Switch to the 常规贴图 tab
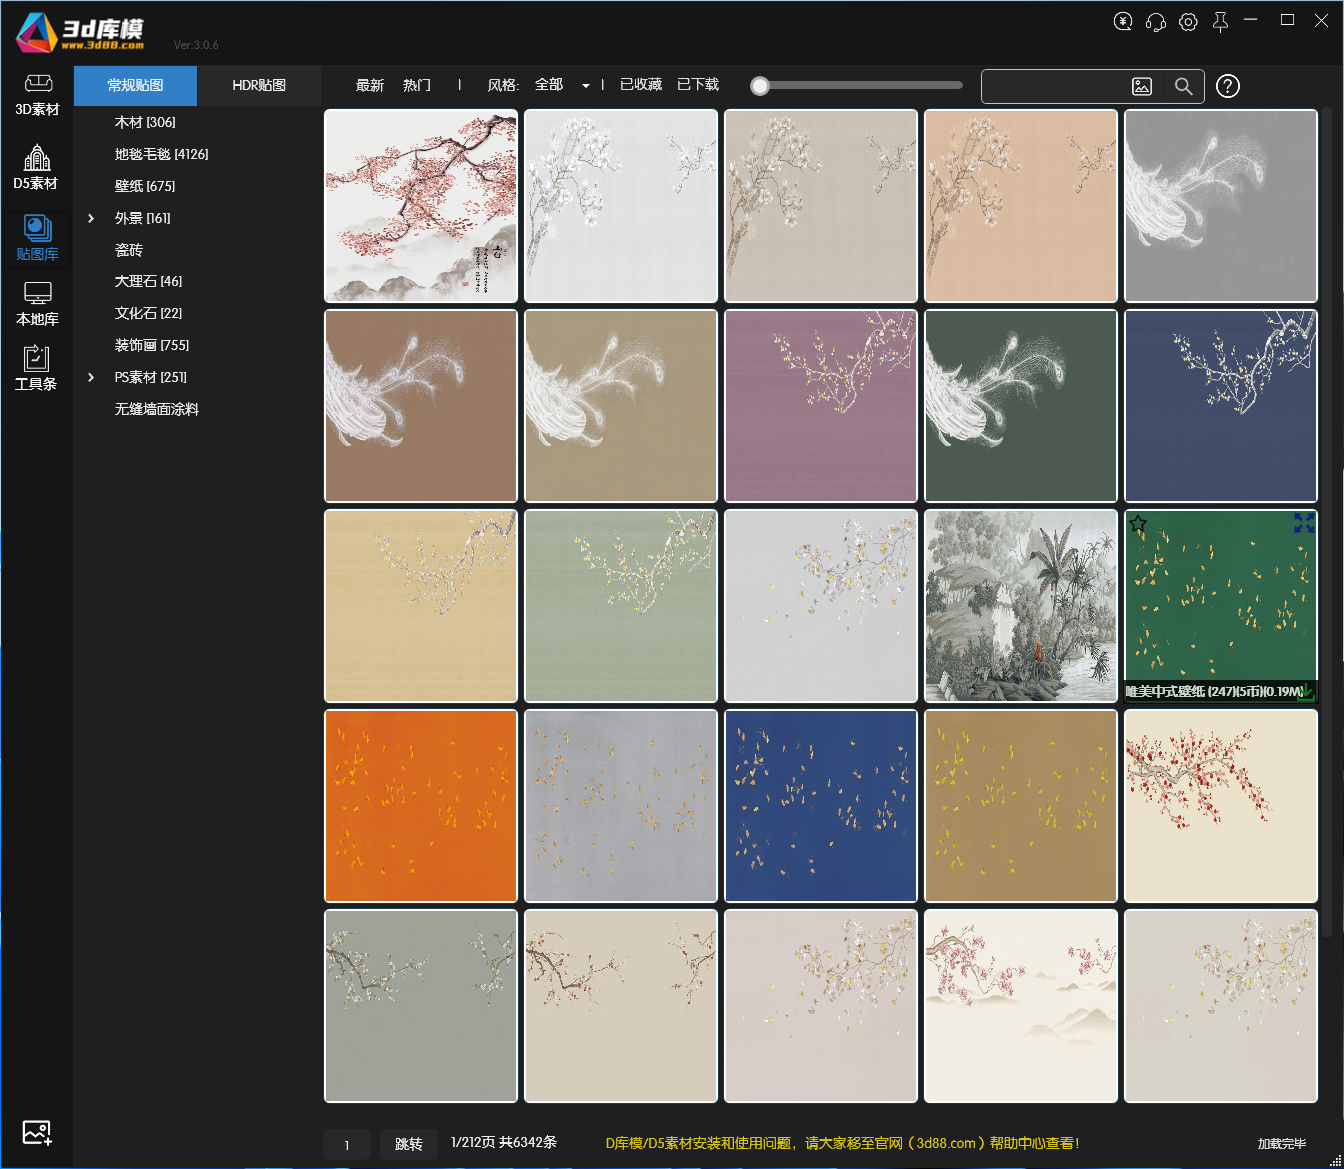The height and width of the screenshot is (1169, 1344). tap(135, 86)
